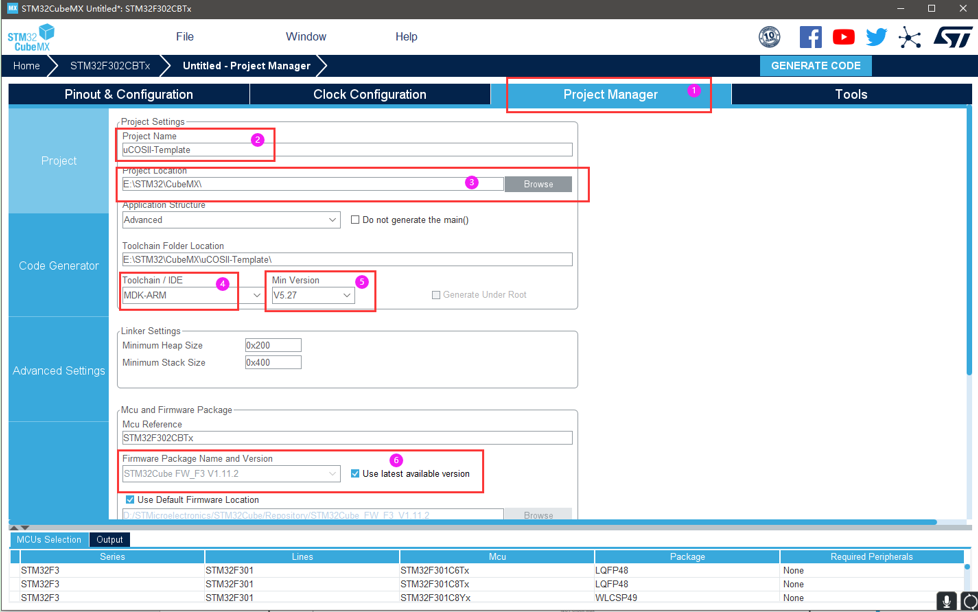Open the Toolchain / IDE dropdown
The image size is (978, 612).
coord(192,295)
